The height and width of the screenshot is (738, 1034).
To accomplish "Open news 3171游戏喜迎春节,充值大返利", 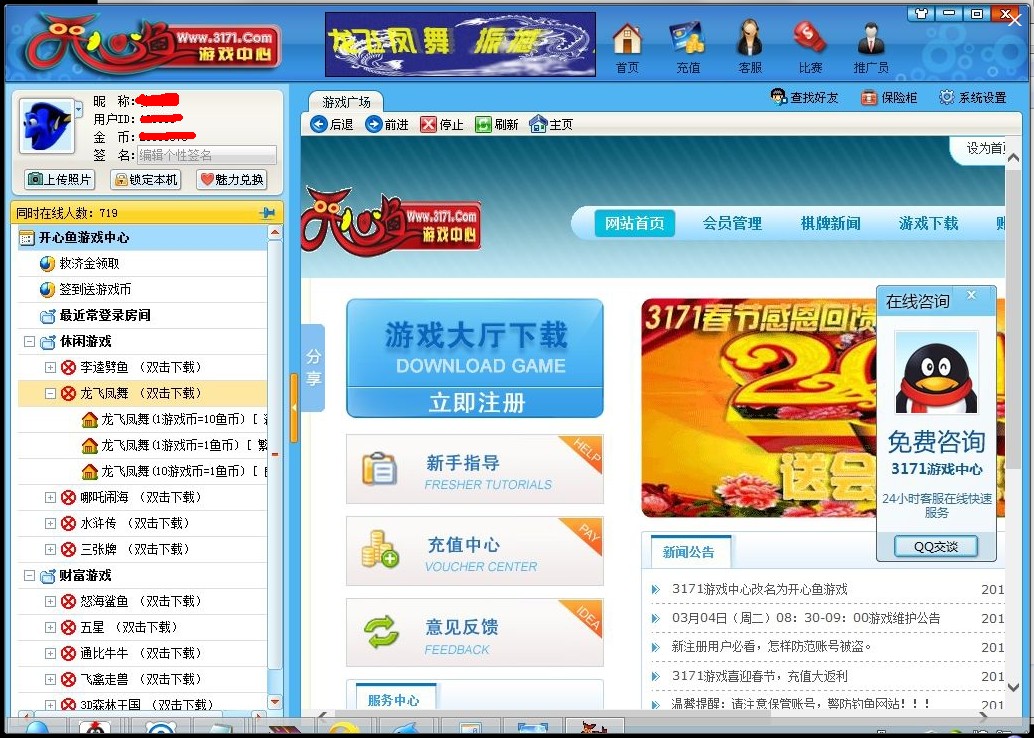I will click(x=759, y=676).
